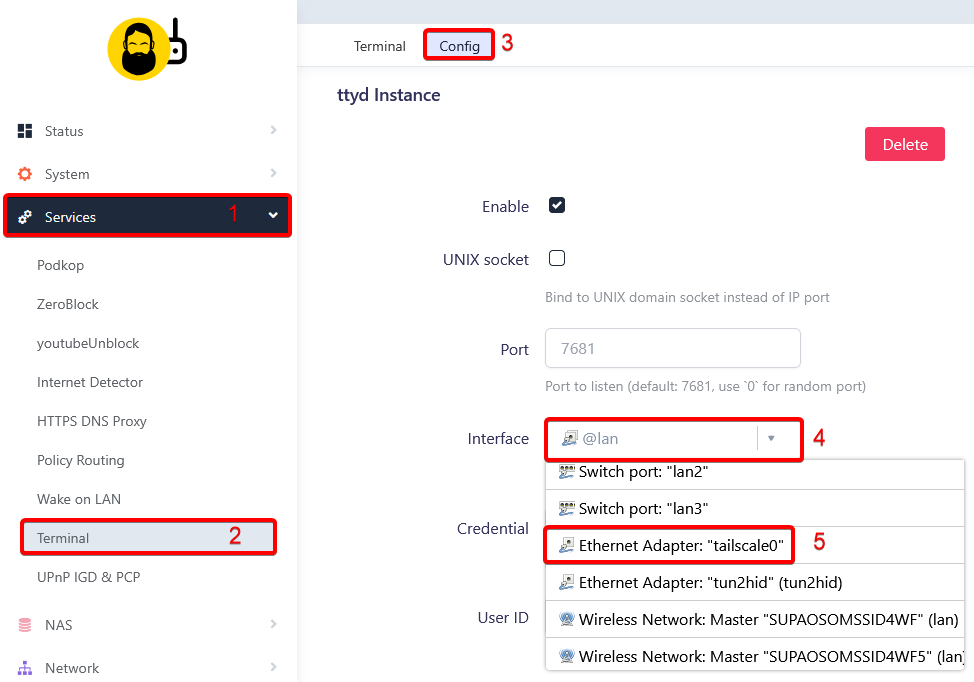Click the tailscale0 adapter icon
The height and width of the screenshot is (682, 974).
pyautogui.click(x=567, y=546)
